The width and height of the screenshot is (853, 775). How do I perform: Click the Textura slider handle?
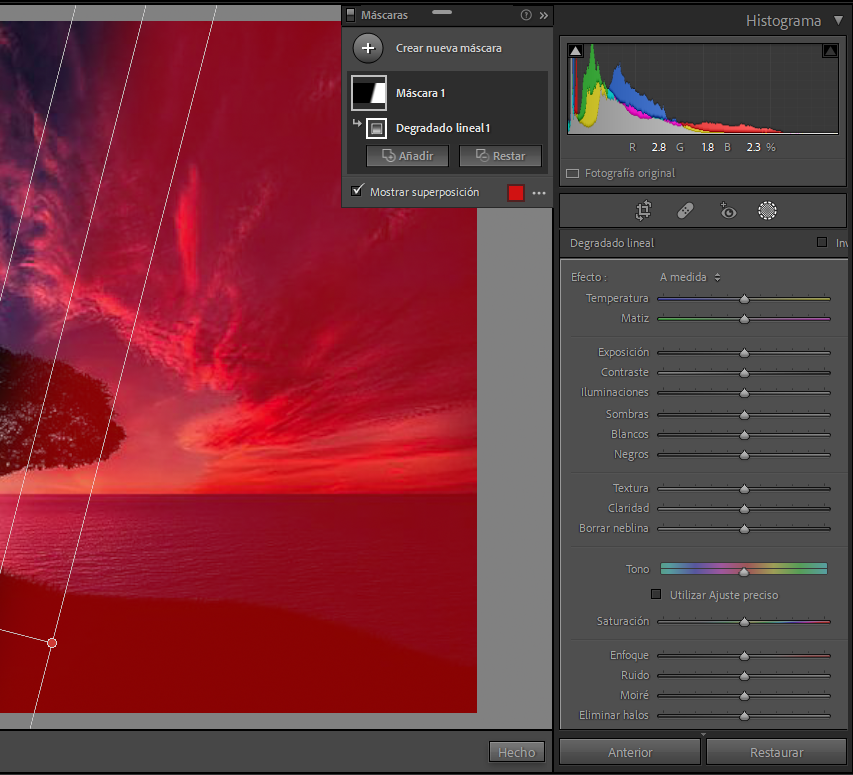[x=744, y=489]
